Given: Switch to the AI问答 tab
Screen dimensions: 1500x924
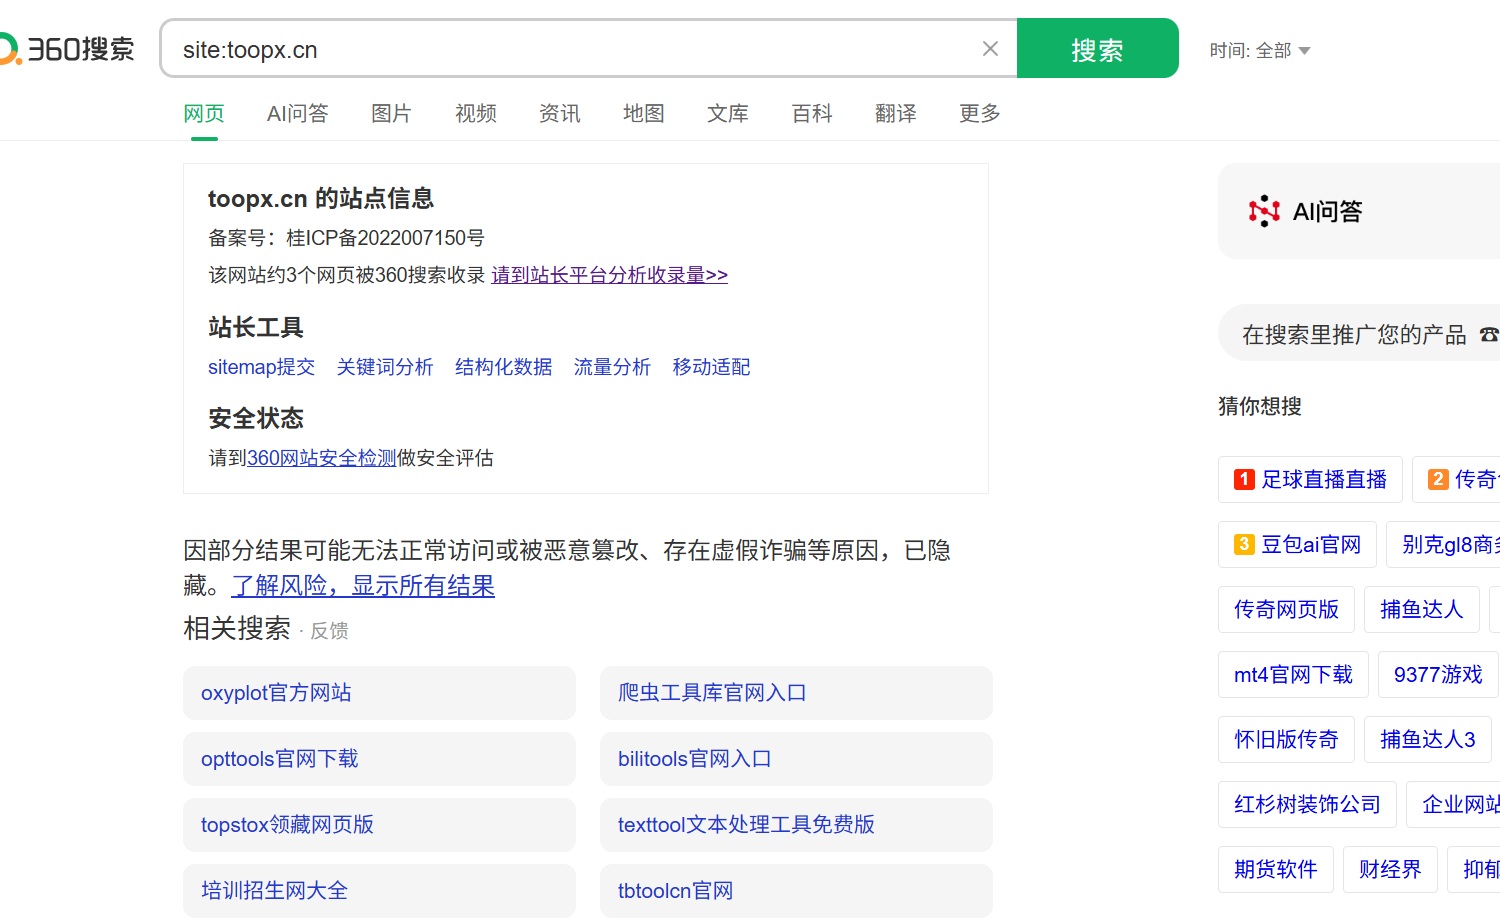Looking at the screenshot, I should tap(297, 114).
